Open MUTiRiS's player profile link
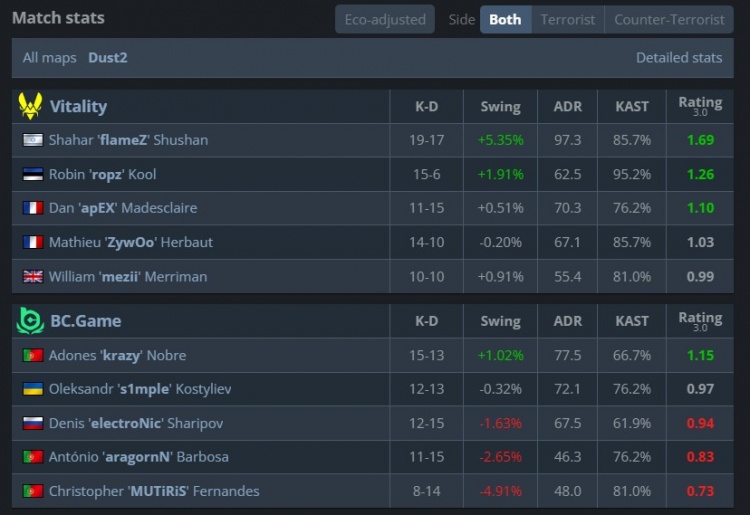750x515 pixels. point(154,491)
